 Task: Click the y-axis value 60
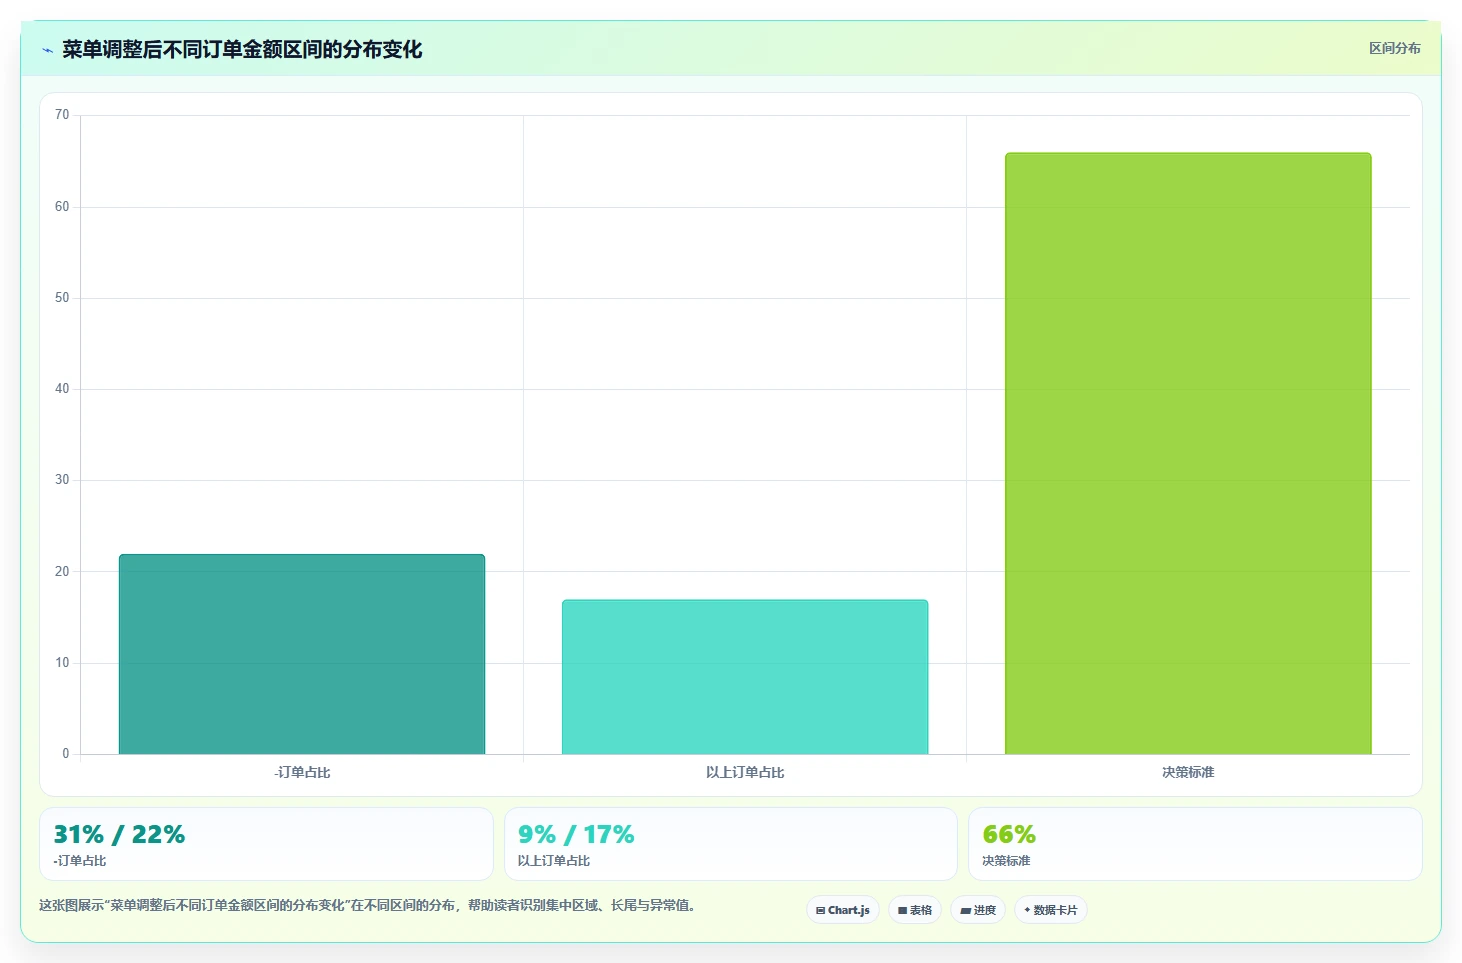[62, 207]
